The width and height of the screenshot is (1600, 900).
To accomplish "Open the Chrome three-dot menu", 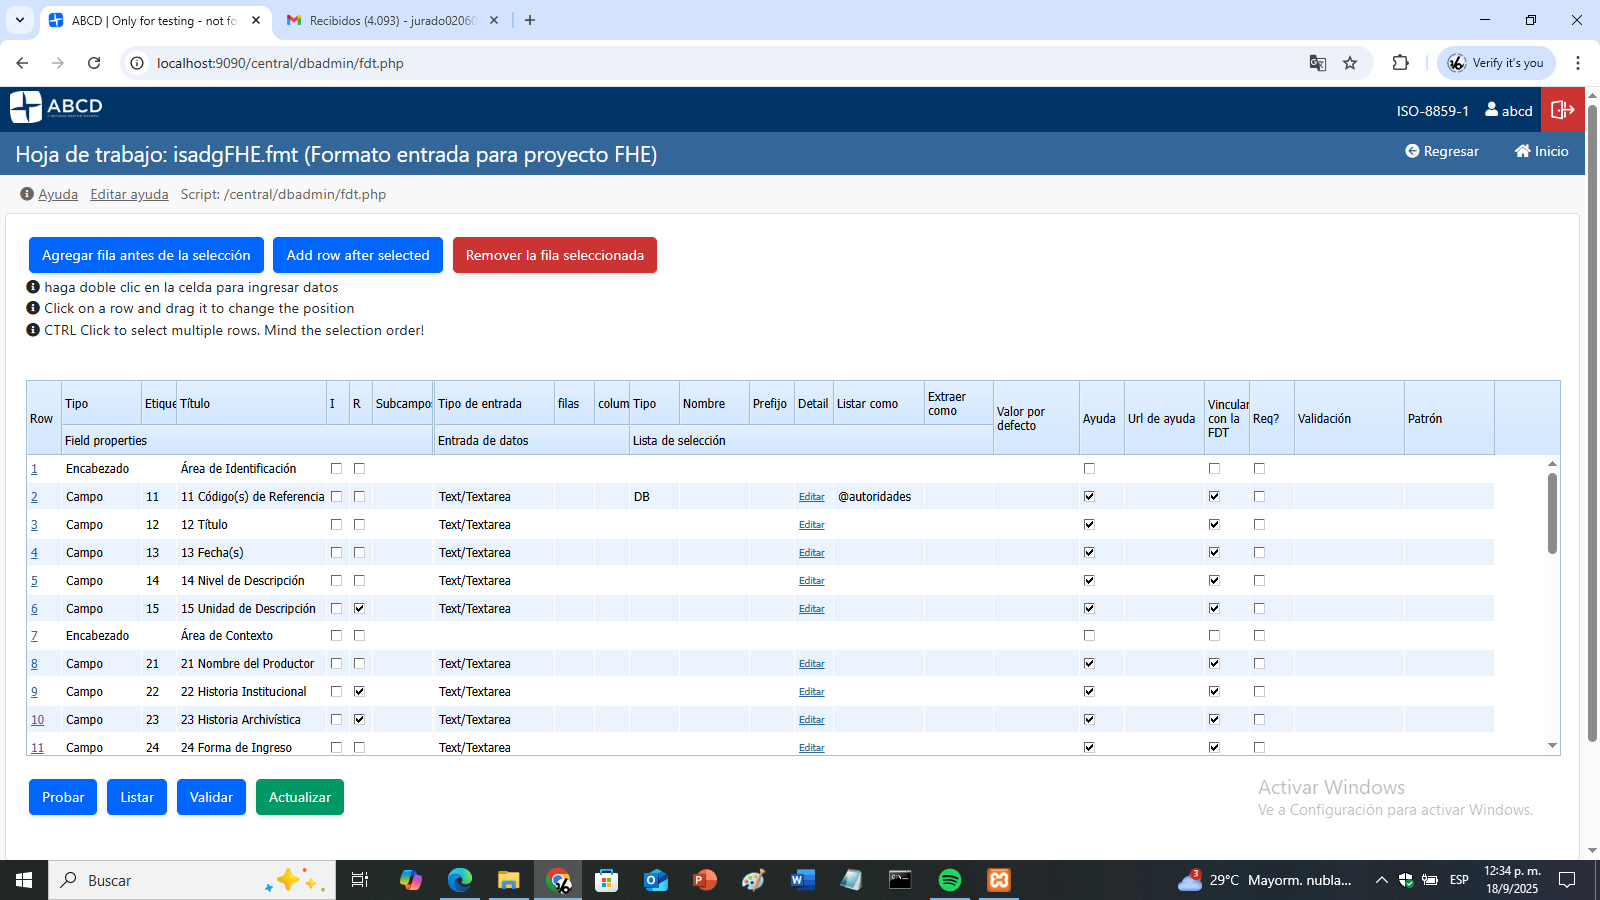I will coord(1578,63).
